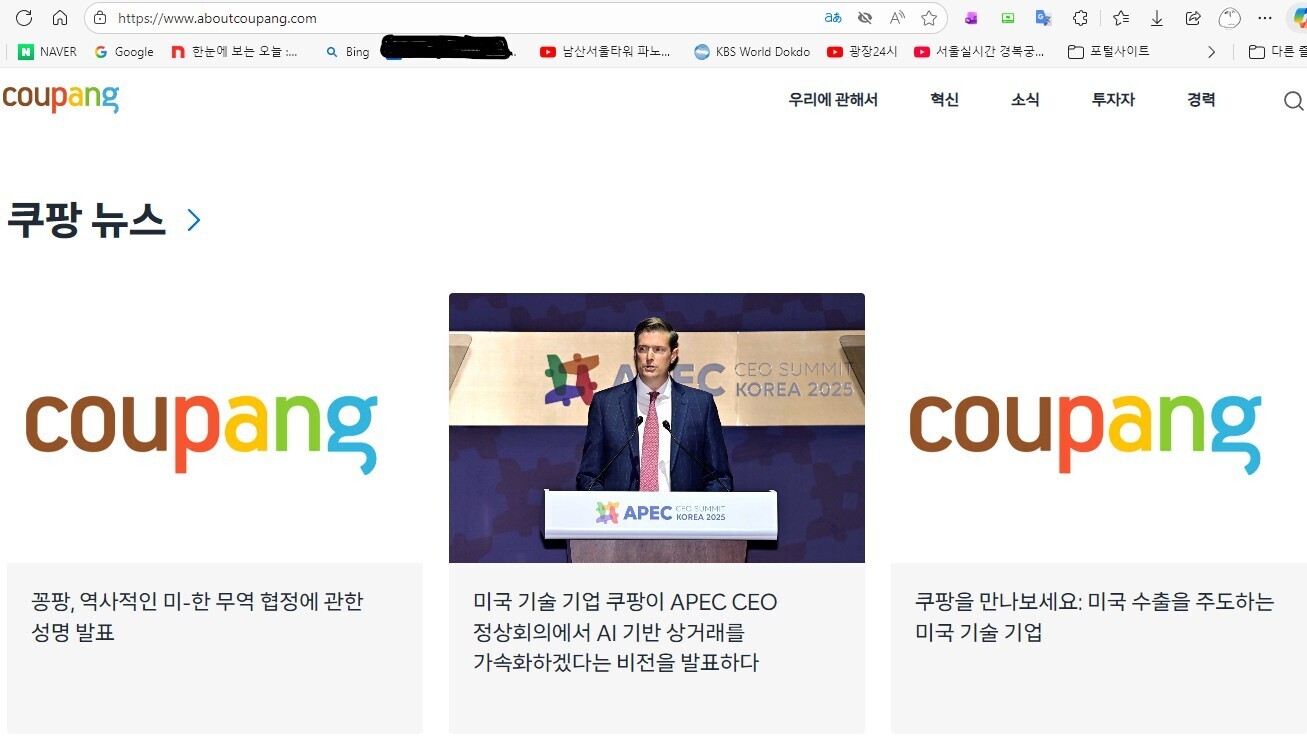Click the Share icon in browser toolbar
The image size is (1307, 738).
point(1193,18)
